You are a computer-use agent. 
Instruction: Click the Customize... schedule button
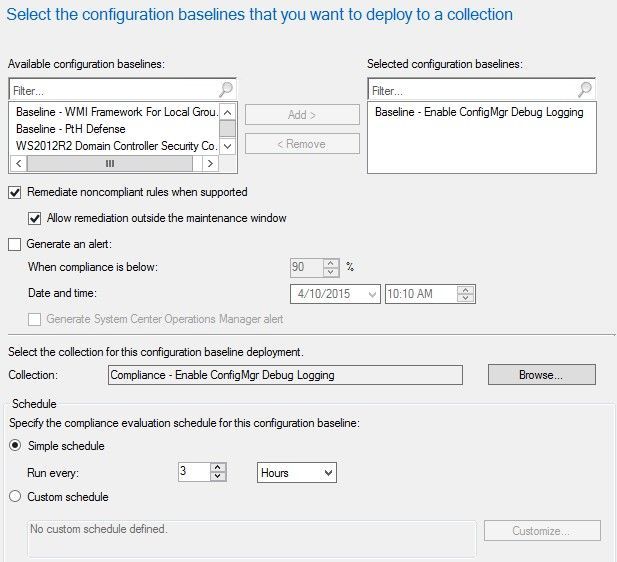542,531
